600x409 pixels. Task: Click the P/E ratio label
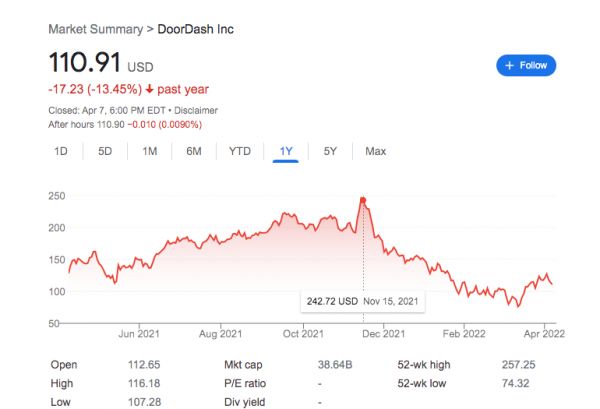point(243,383)
